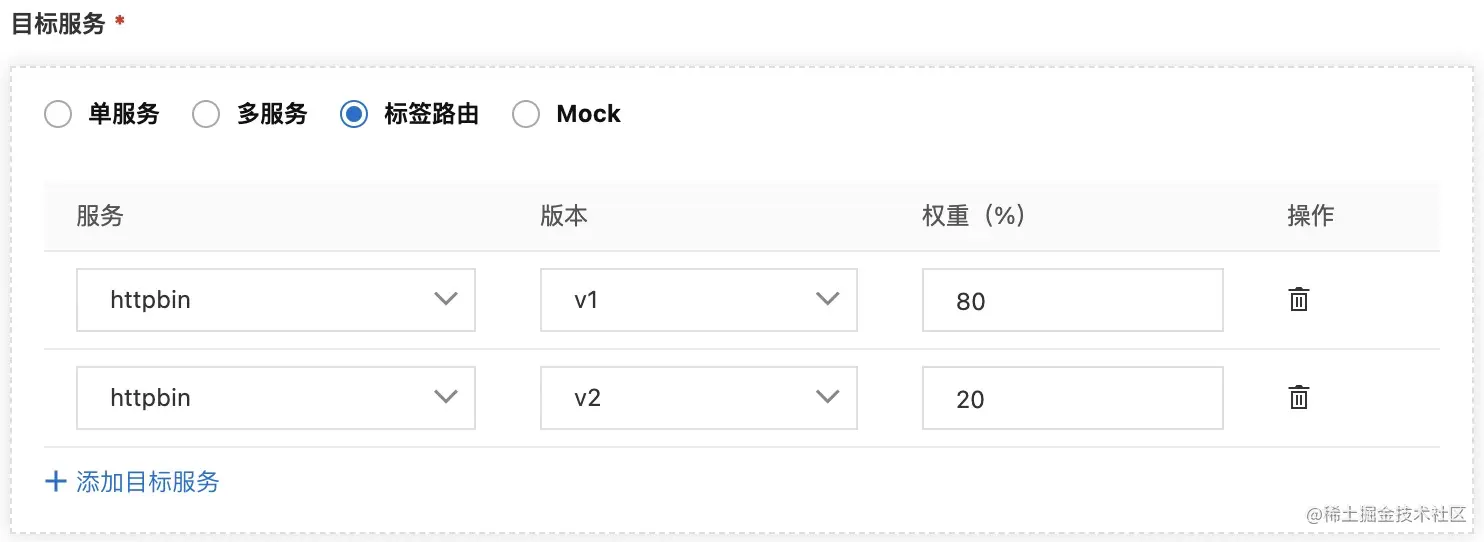Choose the Mock radio option
The image size is (1484, 542).
click(x=526, y=114)
